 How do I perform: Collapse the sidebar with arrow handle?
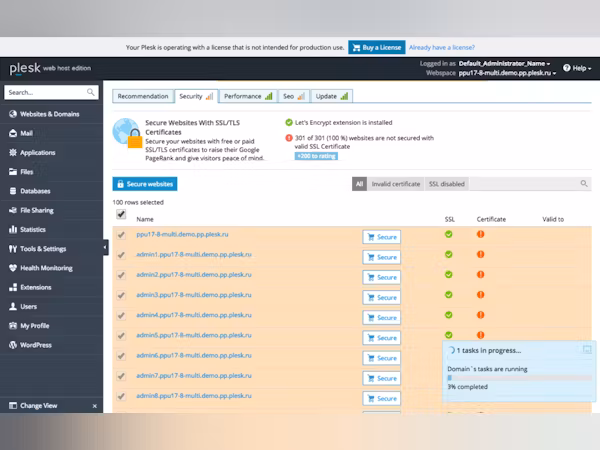pyautogui.click(x=105, y=247)
